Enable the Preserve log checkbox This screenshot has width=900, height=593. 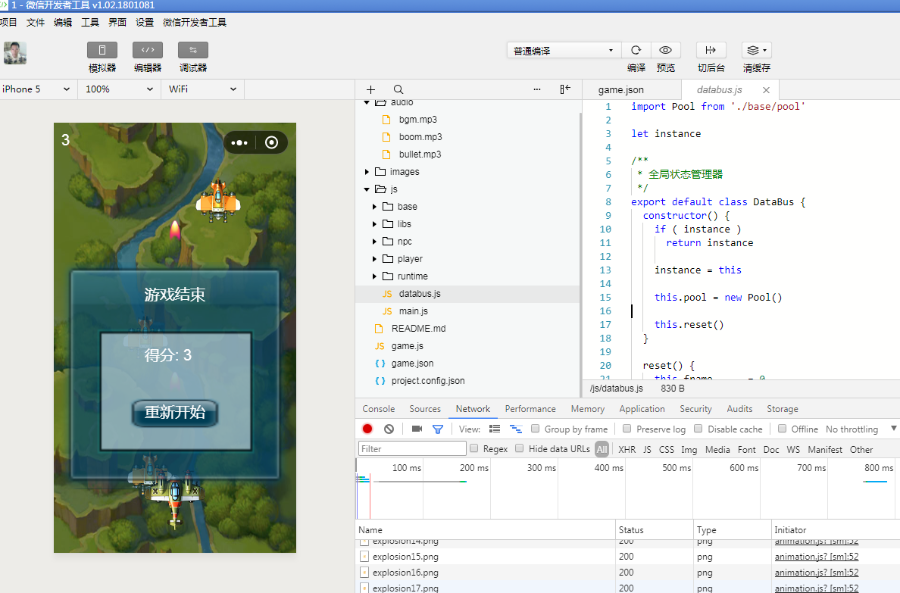pyautogui.click(x=628, y=429)
